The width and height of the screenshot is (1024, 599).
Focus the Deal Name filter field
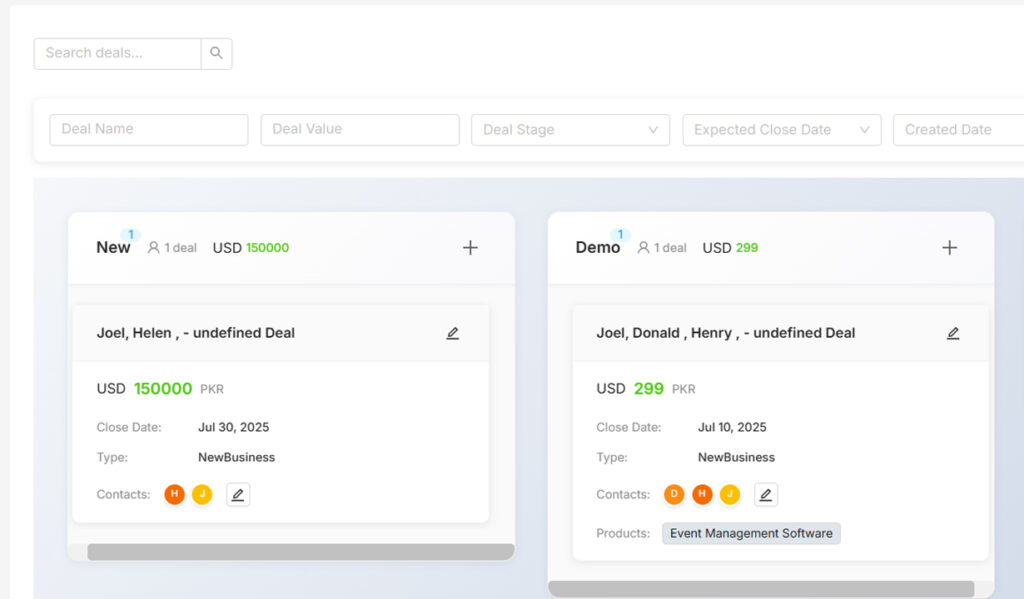pyautogui.click(x=149, y=130)
